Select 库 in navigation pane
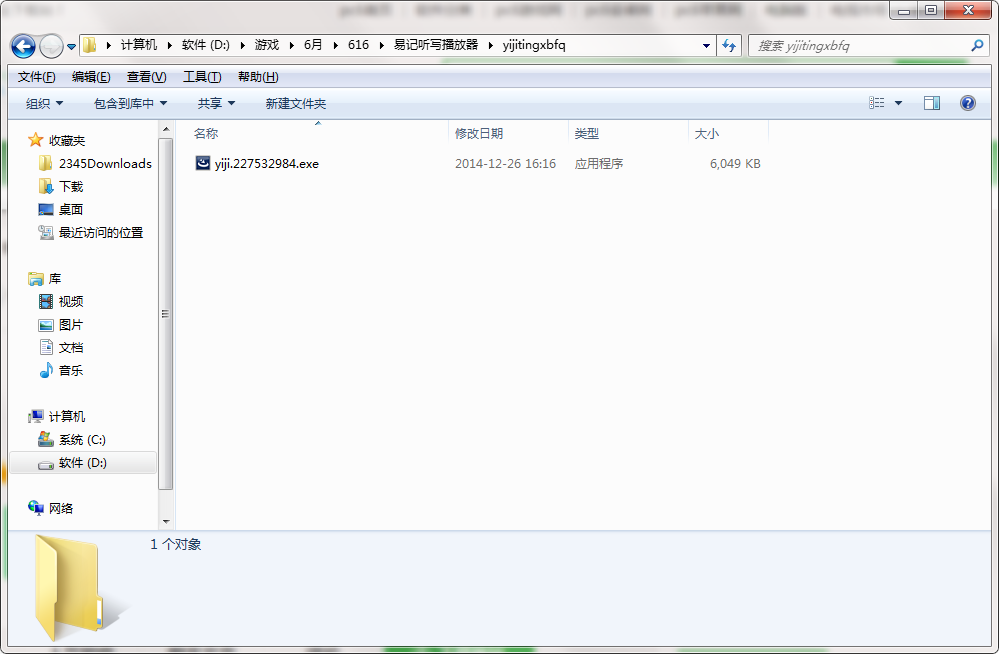 click(55, 279)
